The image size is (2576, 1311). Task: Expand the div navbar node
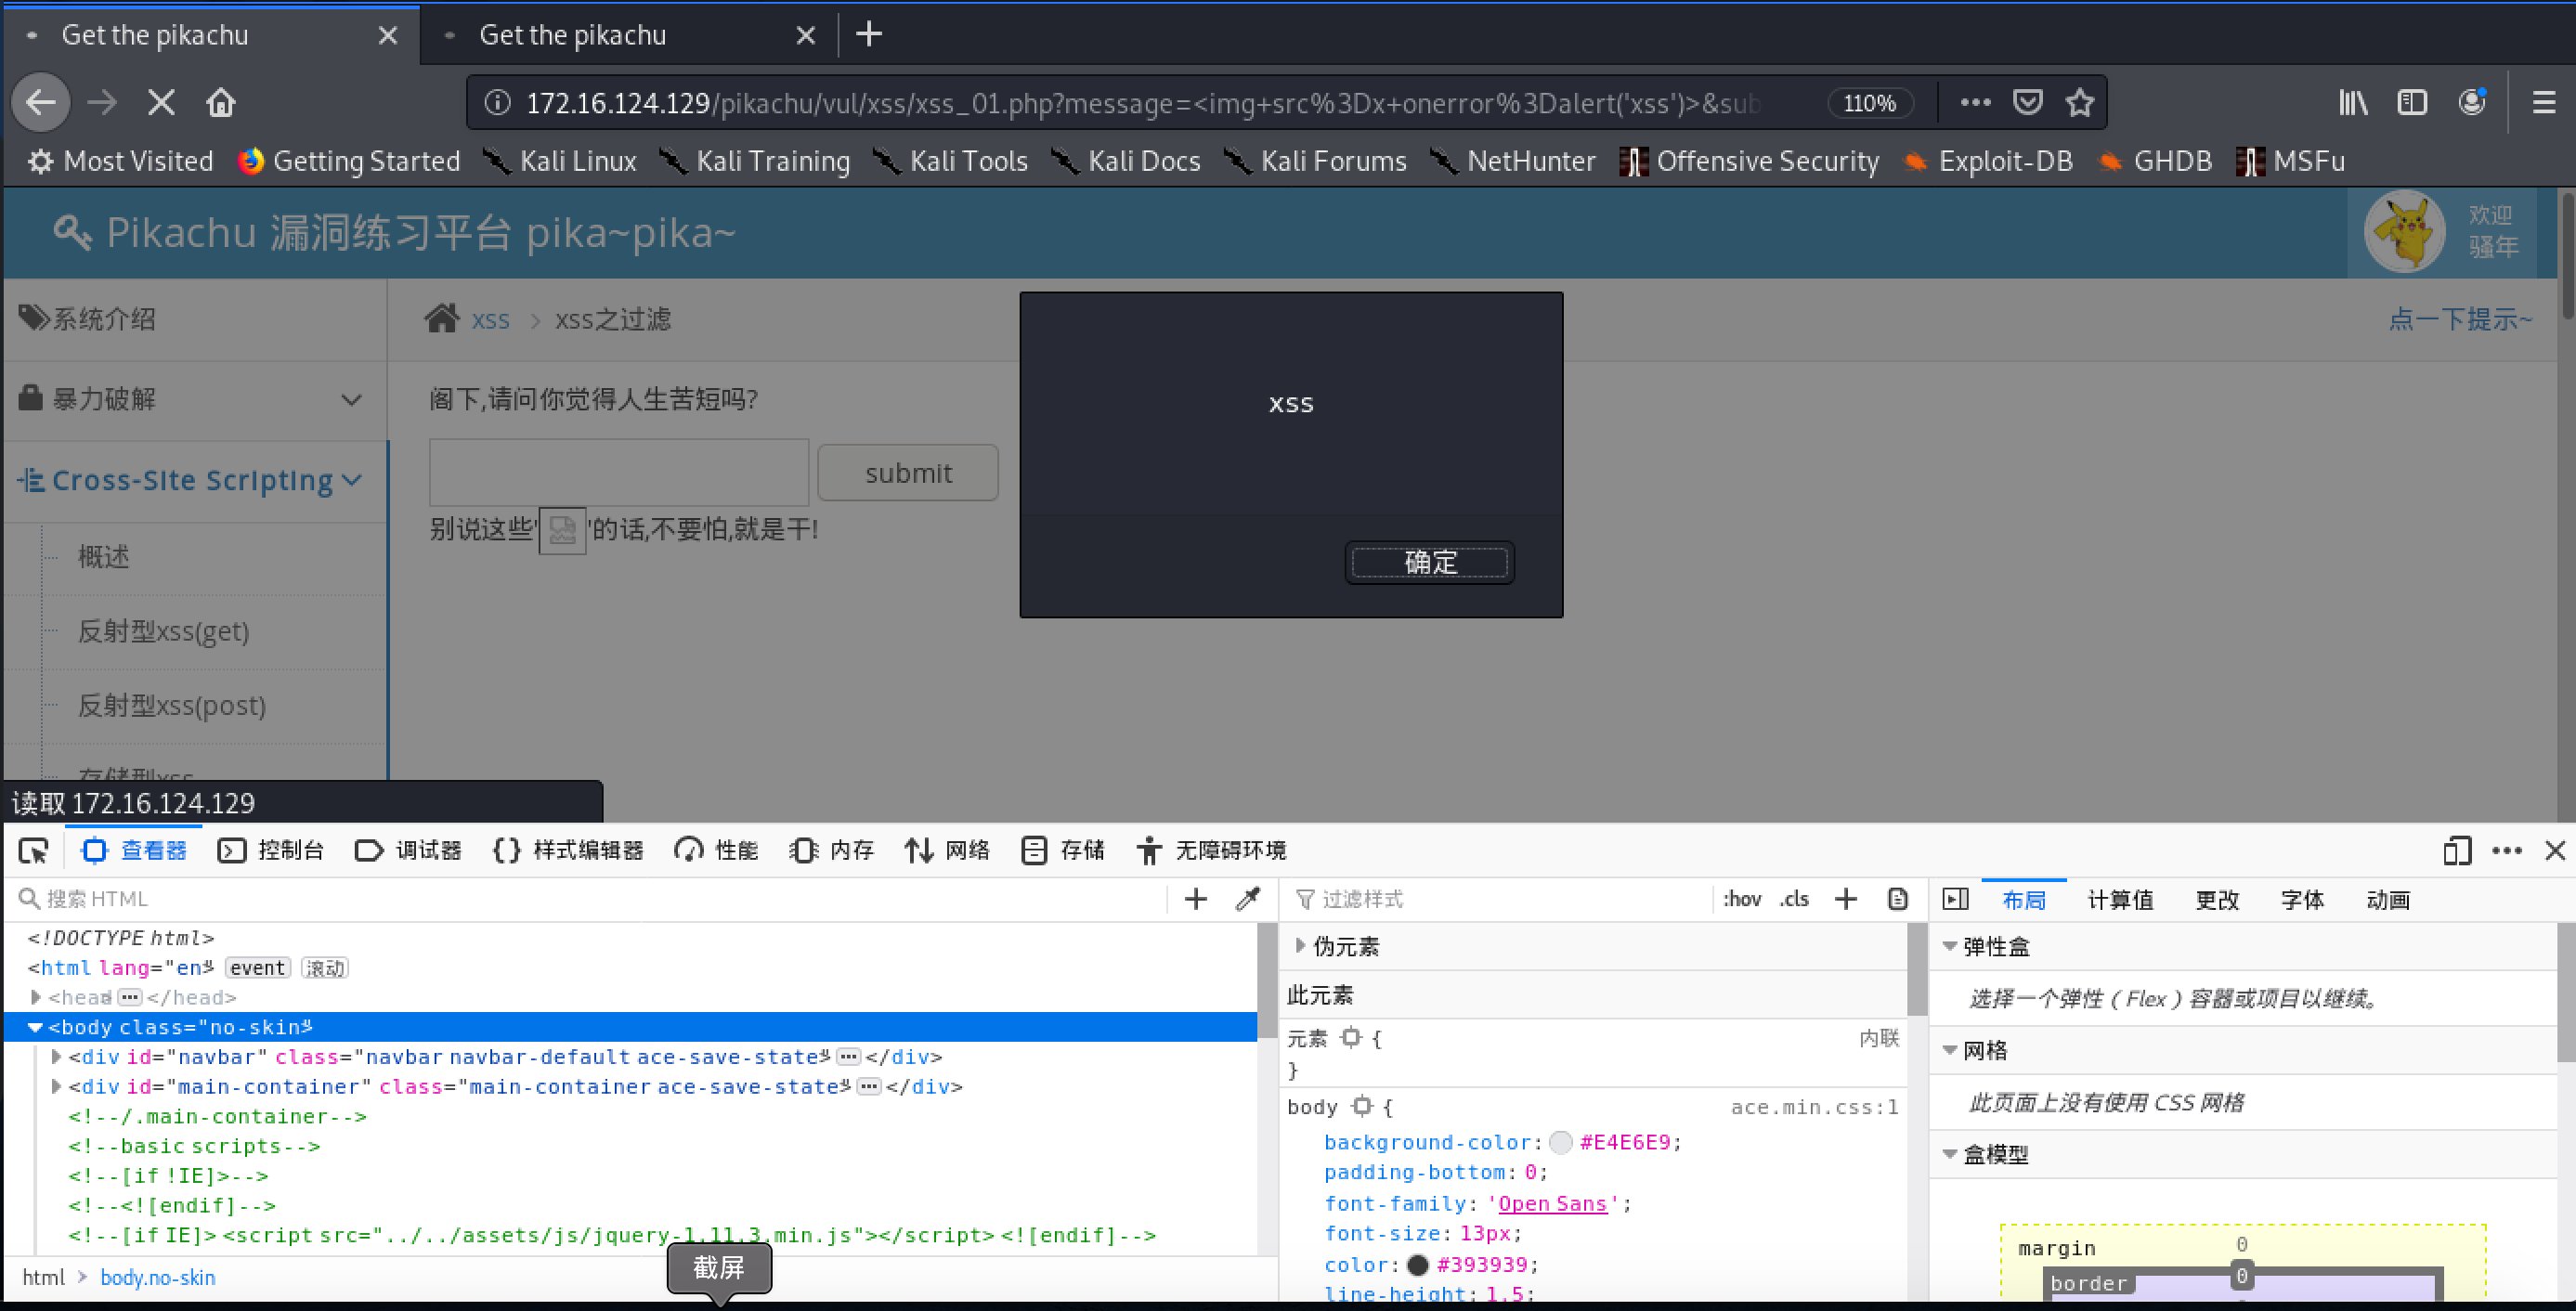click(57, 1056)
